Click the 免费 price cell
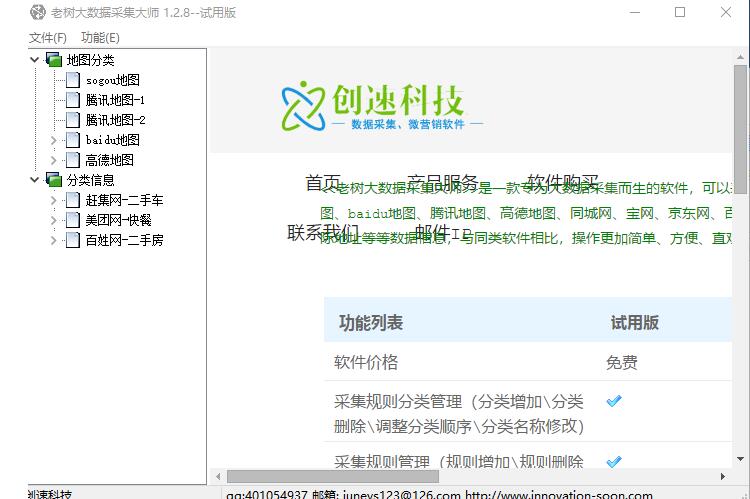 621,362
